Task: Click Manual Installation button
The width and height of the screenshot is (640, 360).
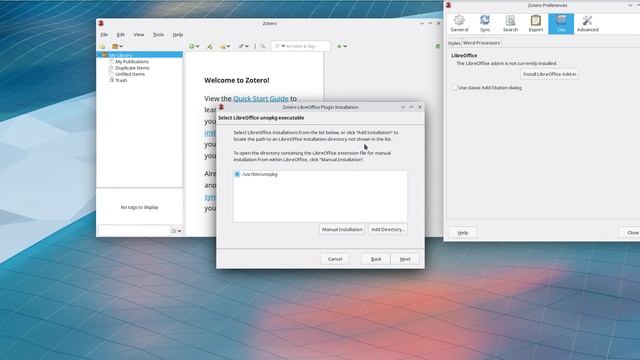Action: pos(342,229)
